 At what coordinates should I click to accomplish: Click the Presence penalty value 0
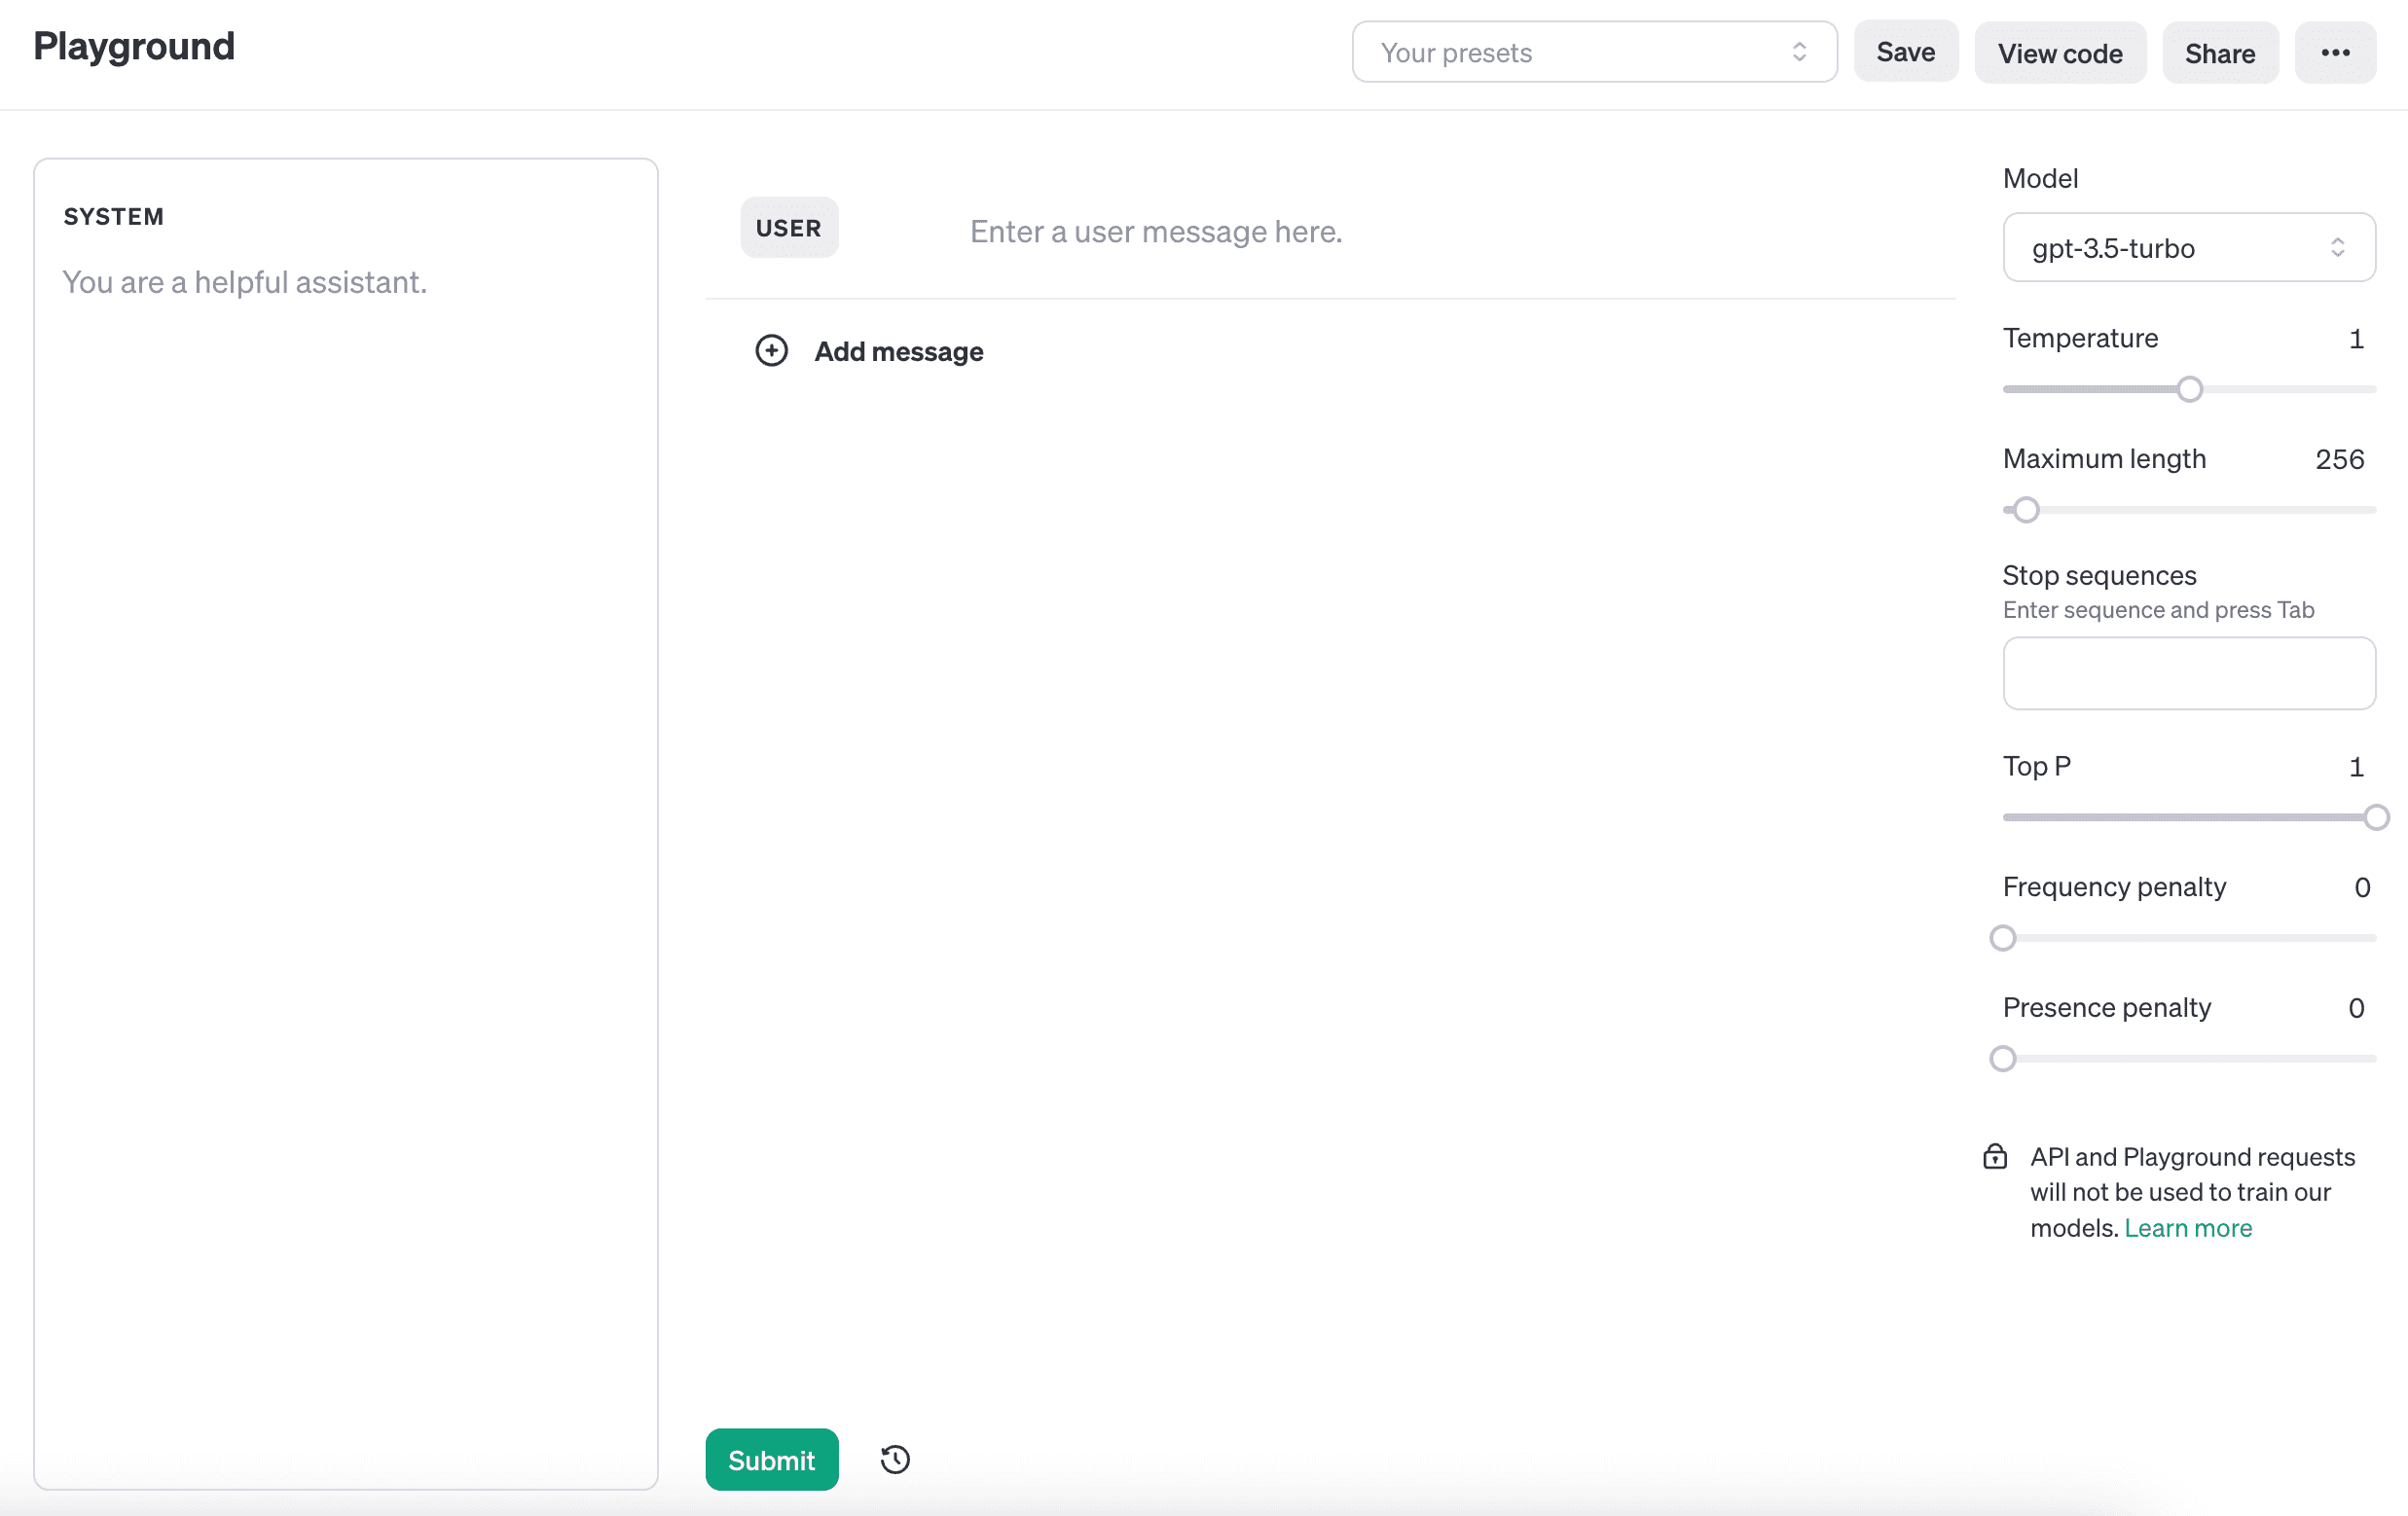tap(2356, 1008)
